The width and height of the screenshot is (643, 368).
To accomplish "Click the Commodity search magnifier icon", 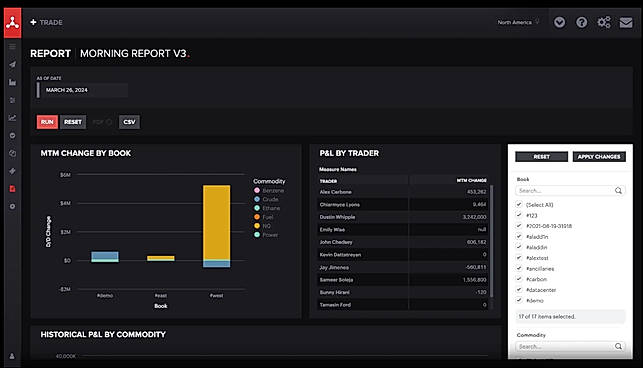I will pos(618,347).
